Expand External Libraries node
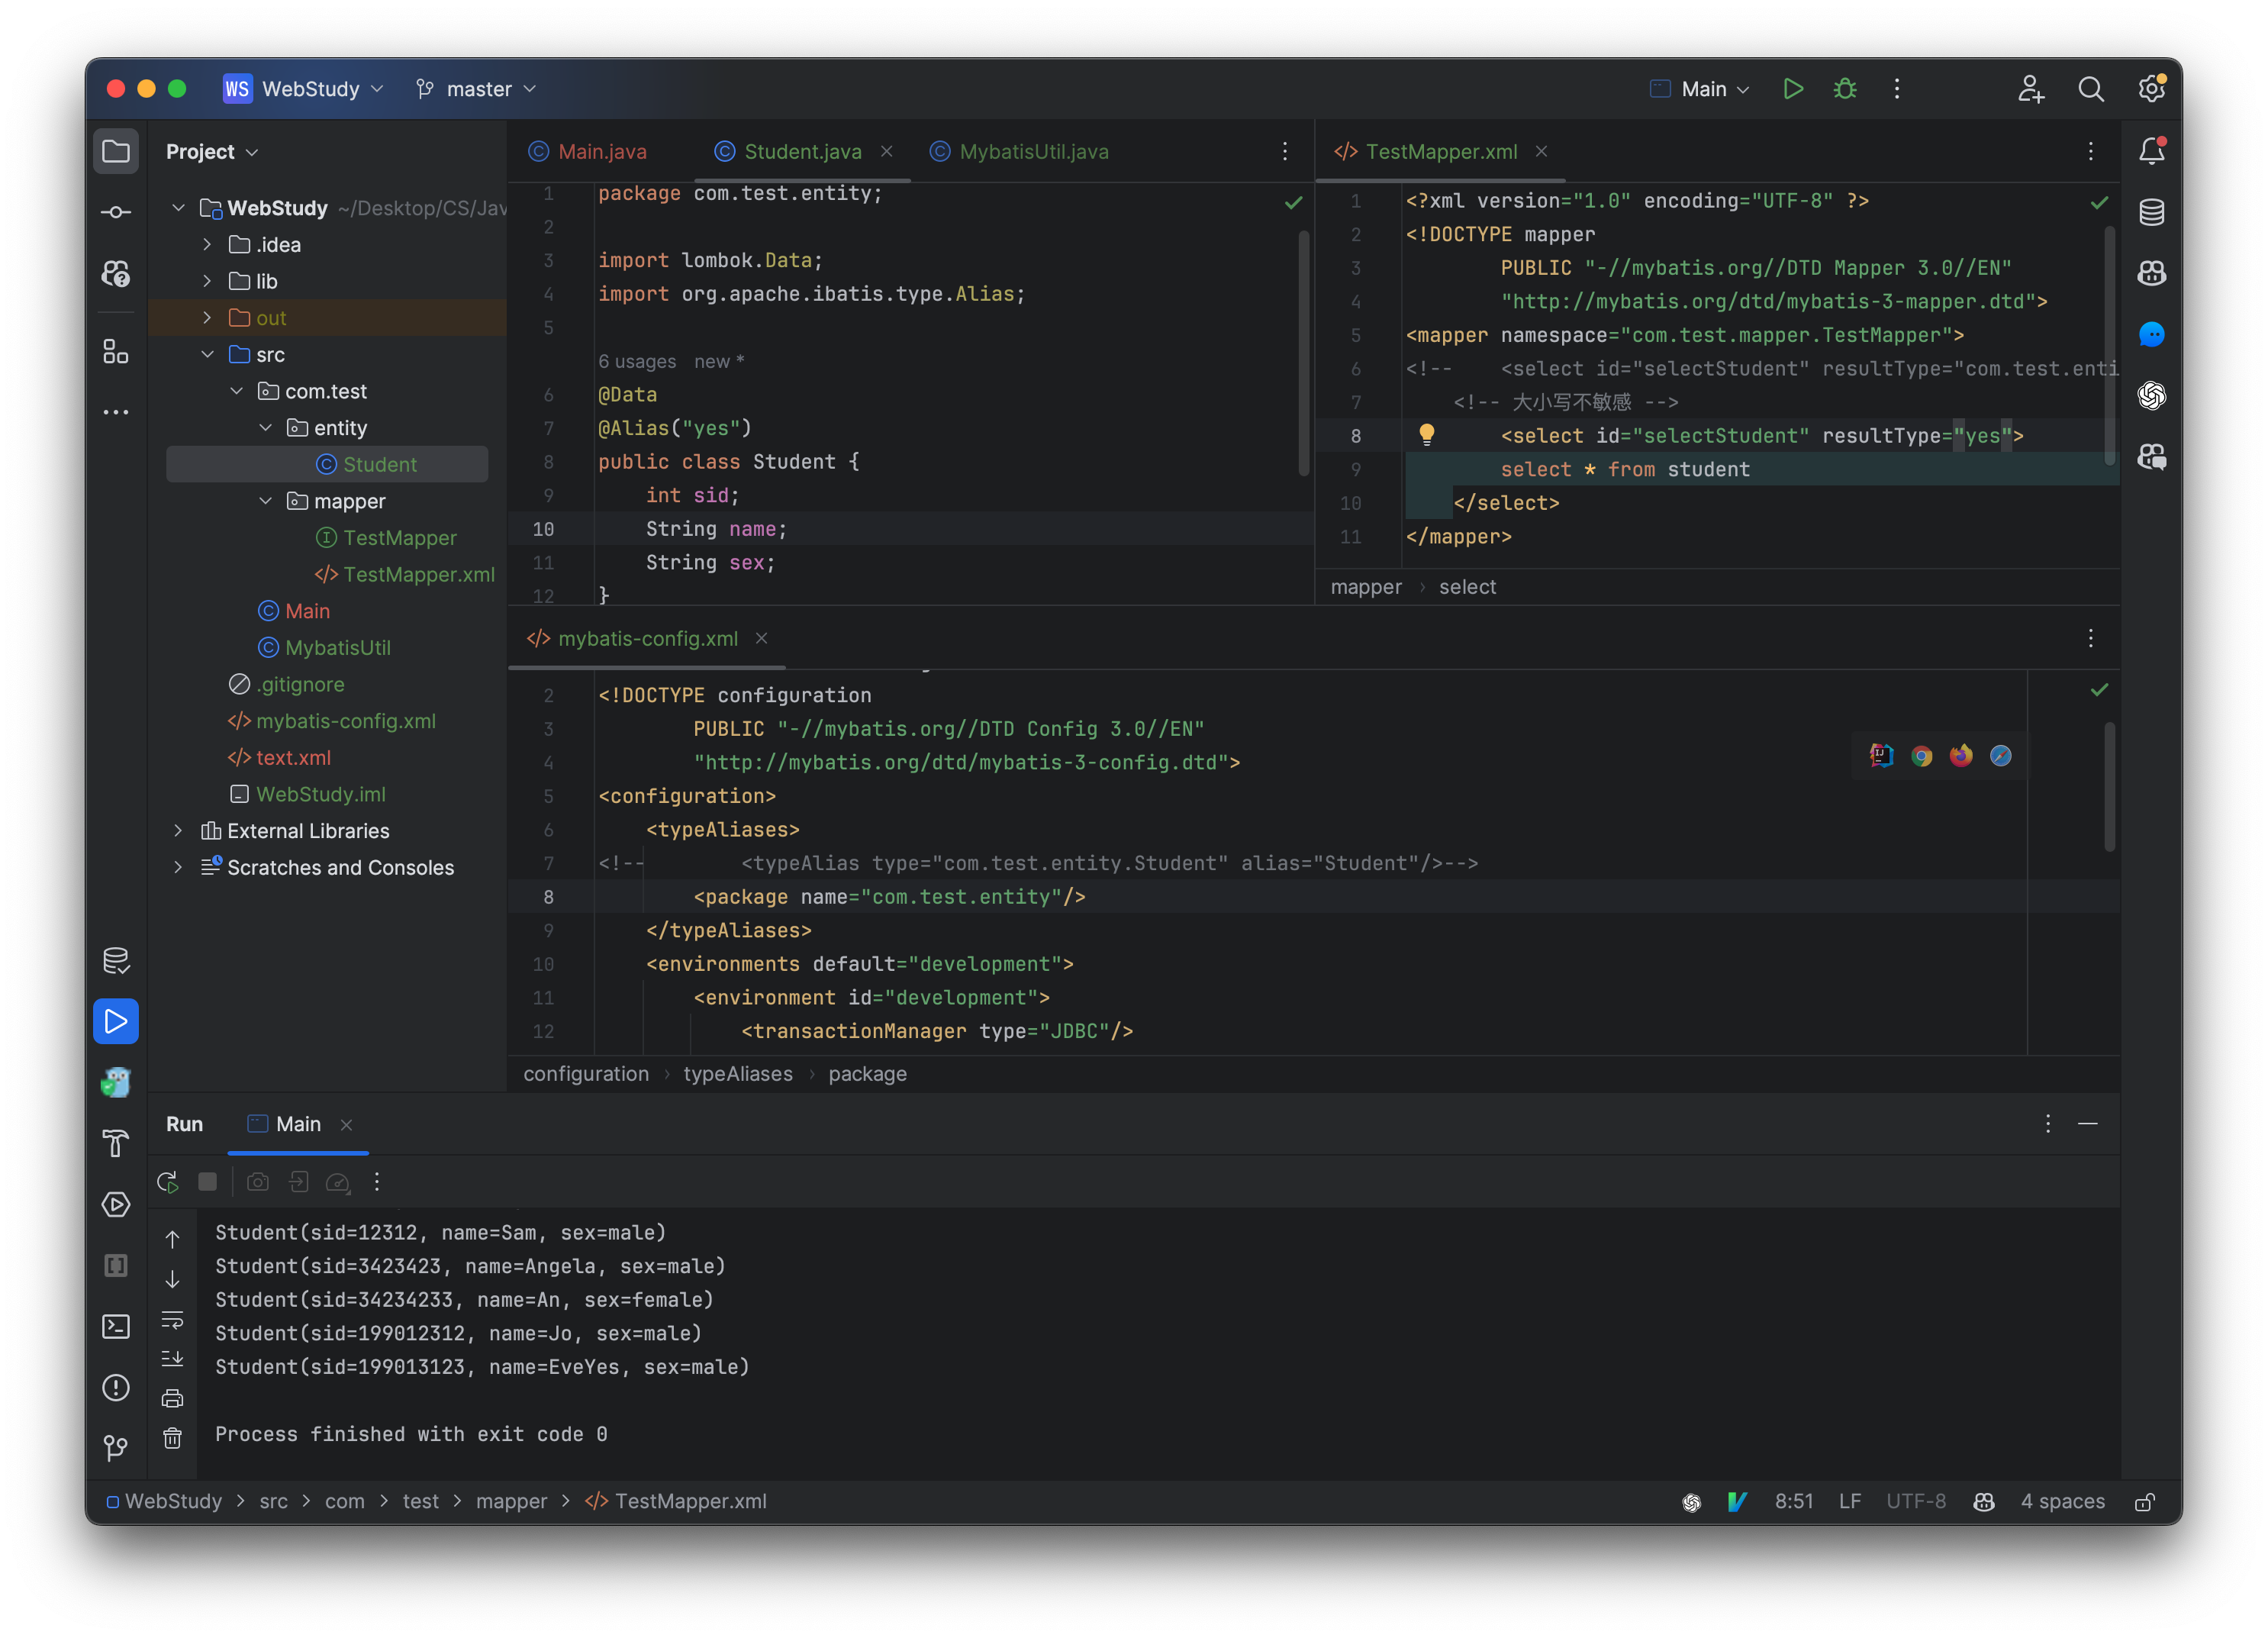Image resolution: width=2268 pixels, height=1638 pixels. tap(178, 831)
